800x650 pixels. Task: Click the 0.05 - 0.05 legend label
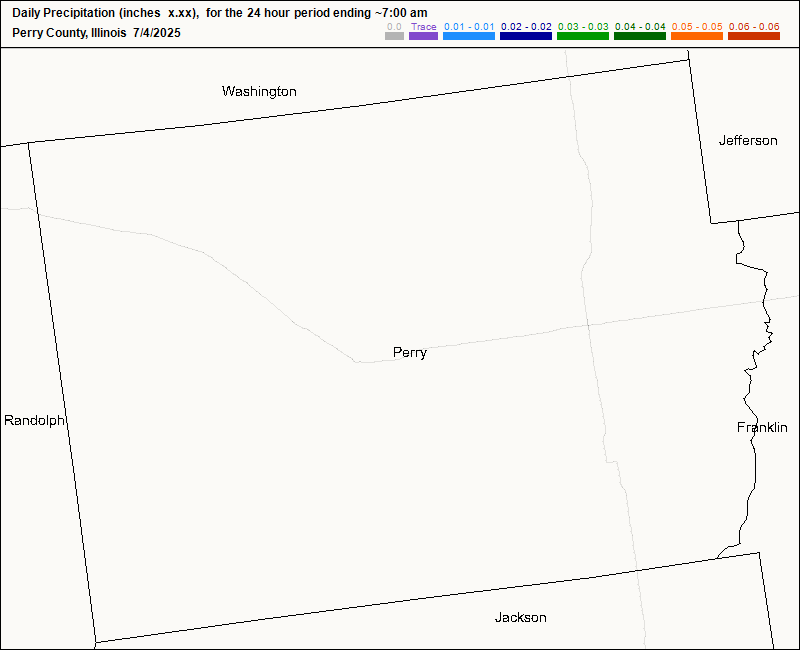click(x=697, y=27)
